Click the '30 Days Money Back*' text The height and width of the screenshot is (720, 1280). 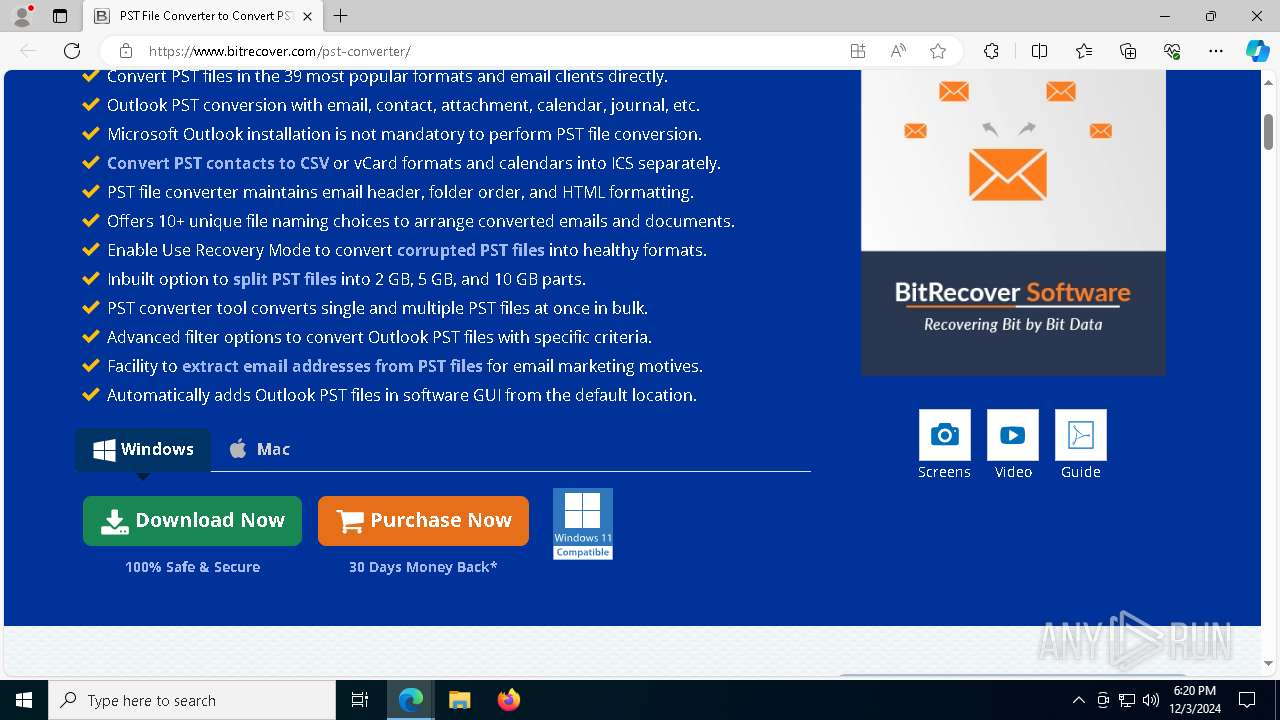(423, 567)
